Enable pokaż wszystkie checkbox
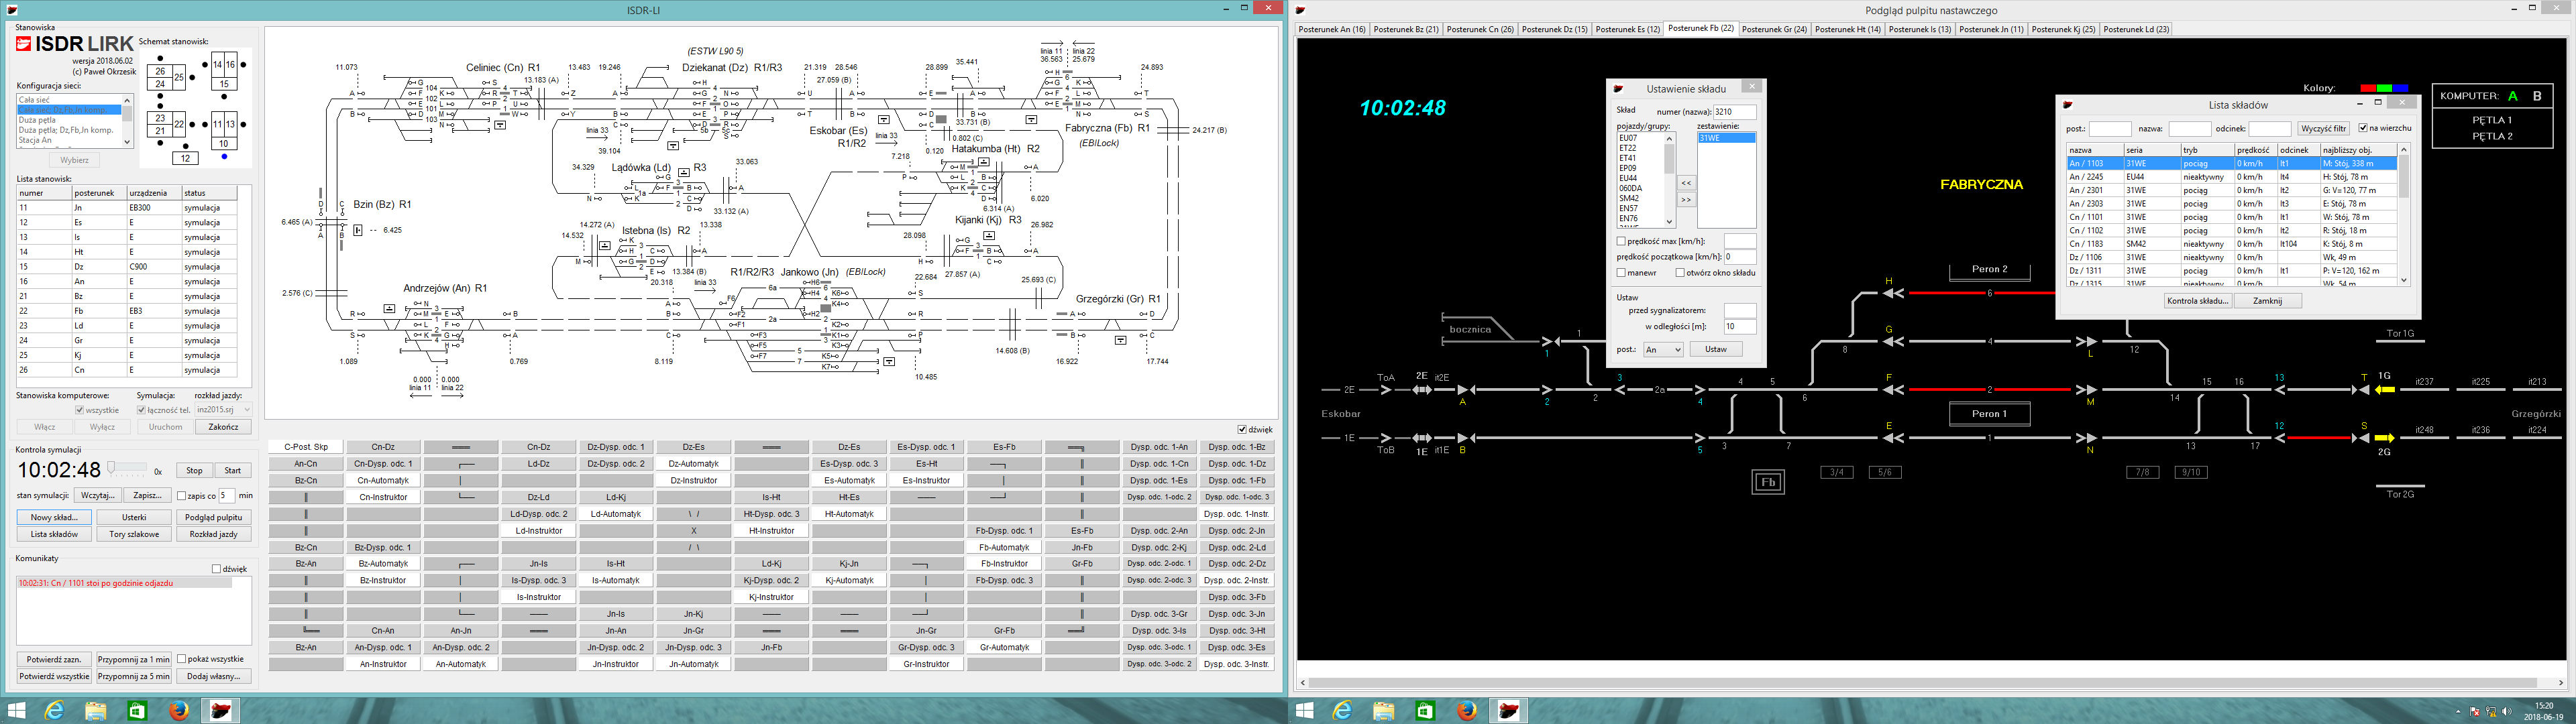Viewport: 2576px width, 724px height. coord(181,659)
